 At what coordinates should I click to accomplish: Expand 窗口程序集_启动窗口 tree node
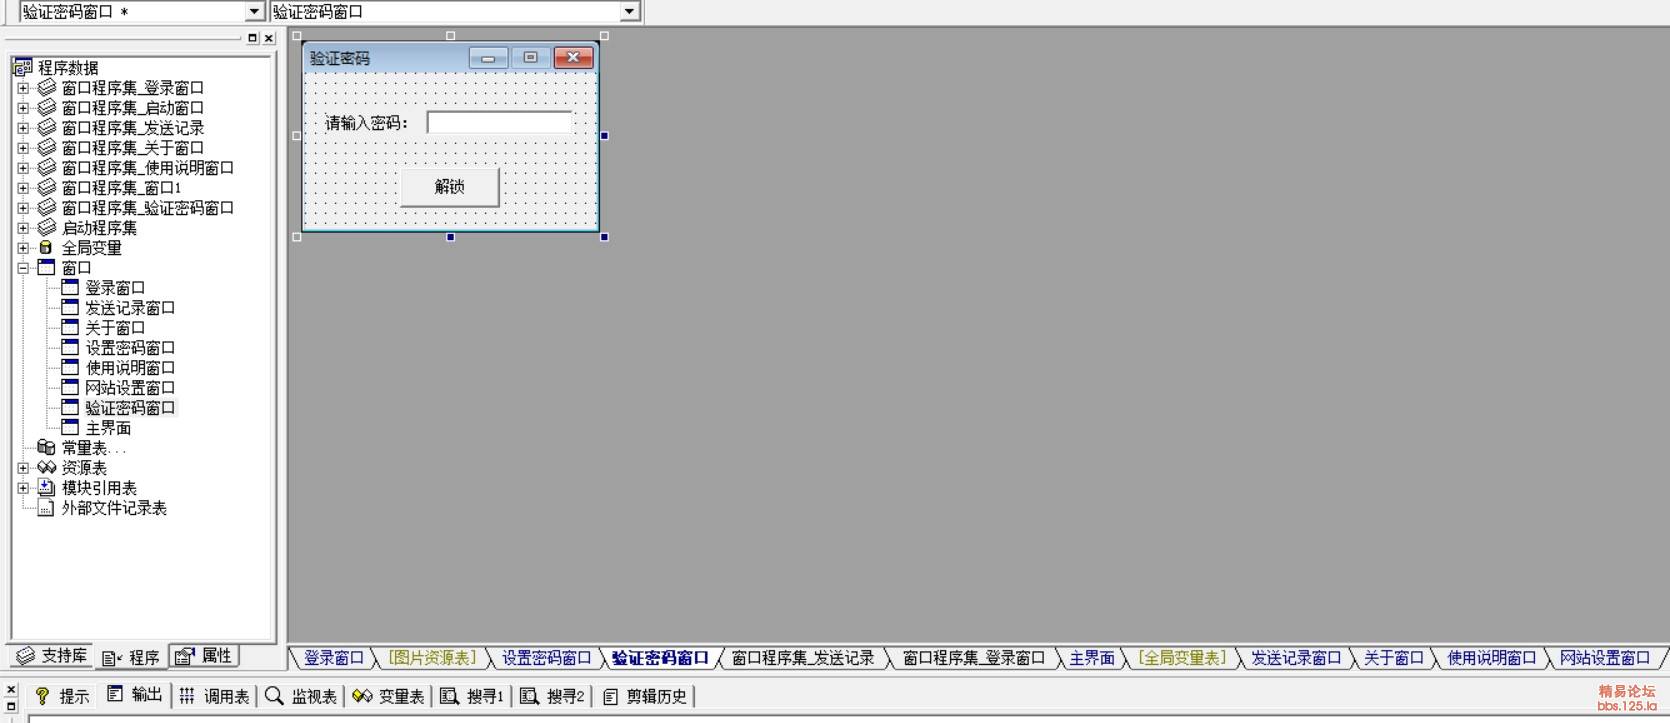coord(23,108)
